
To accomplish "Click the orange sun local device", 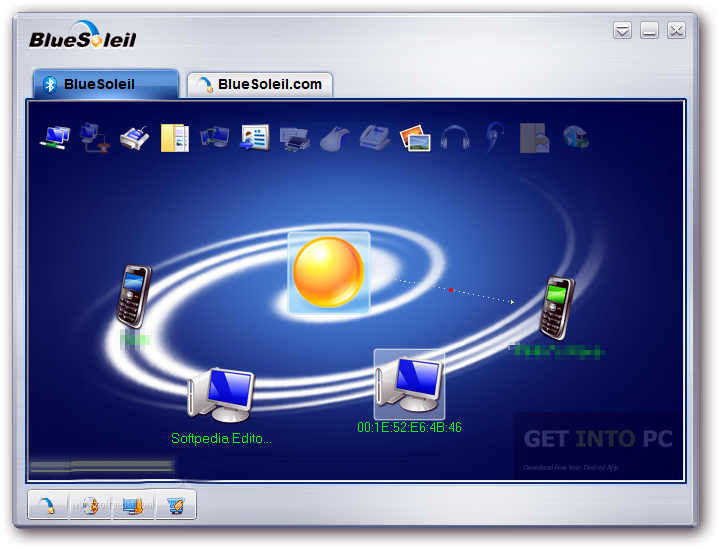I will [329, 272].
